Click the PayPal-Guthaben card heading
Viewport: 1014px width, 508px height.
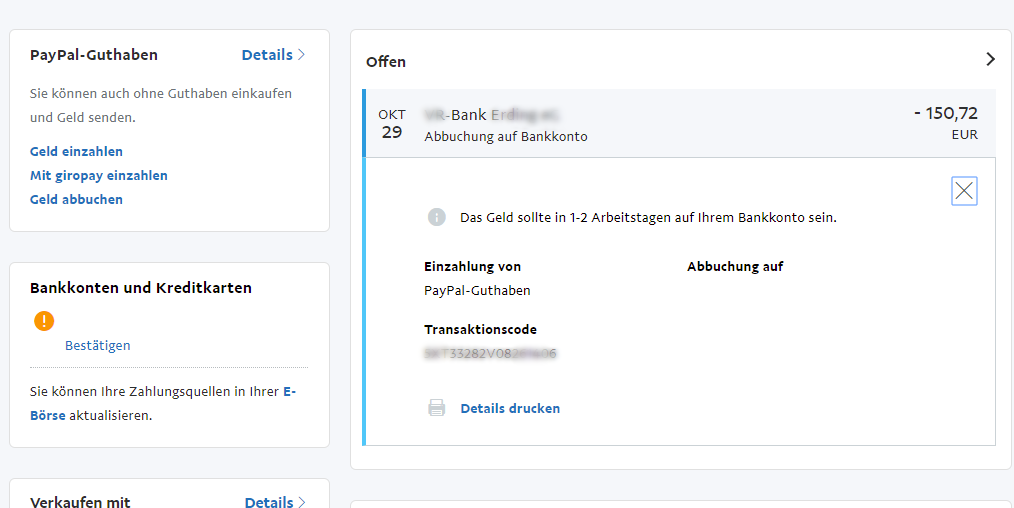(94, 55)
